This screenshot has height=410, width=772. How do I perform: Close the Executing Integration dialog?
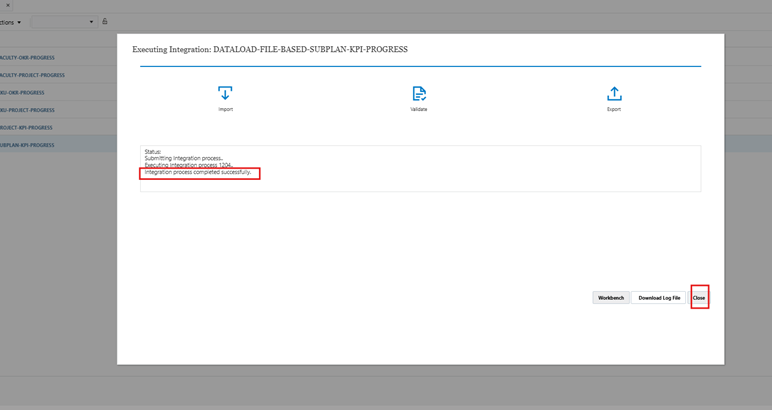tap(699, 298)
